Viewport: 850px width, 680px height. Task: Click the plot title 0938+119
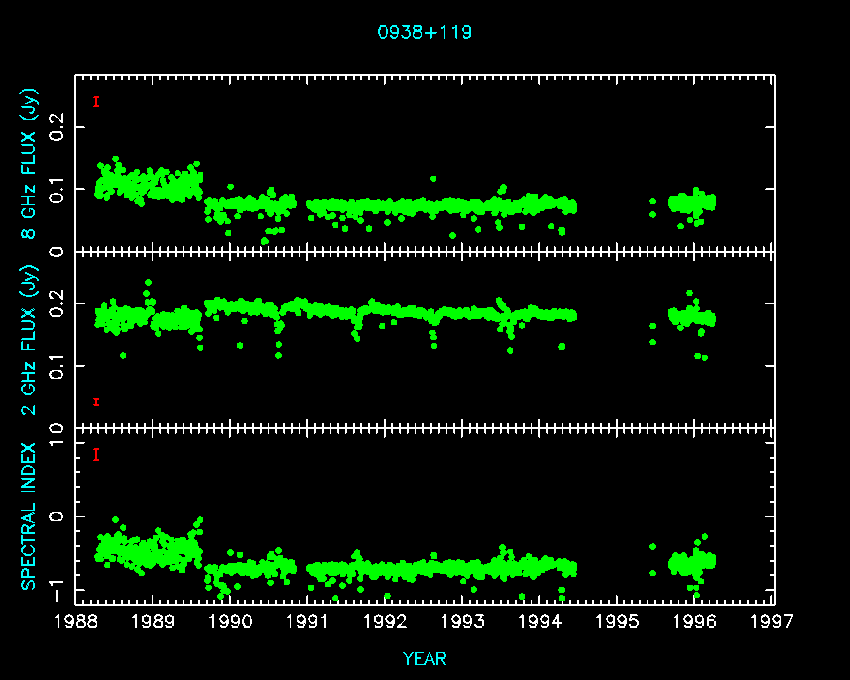pyautogui.click(x=424, y=32)
